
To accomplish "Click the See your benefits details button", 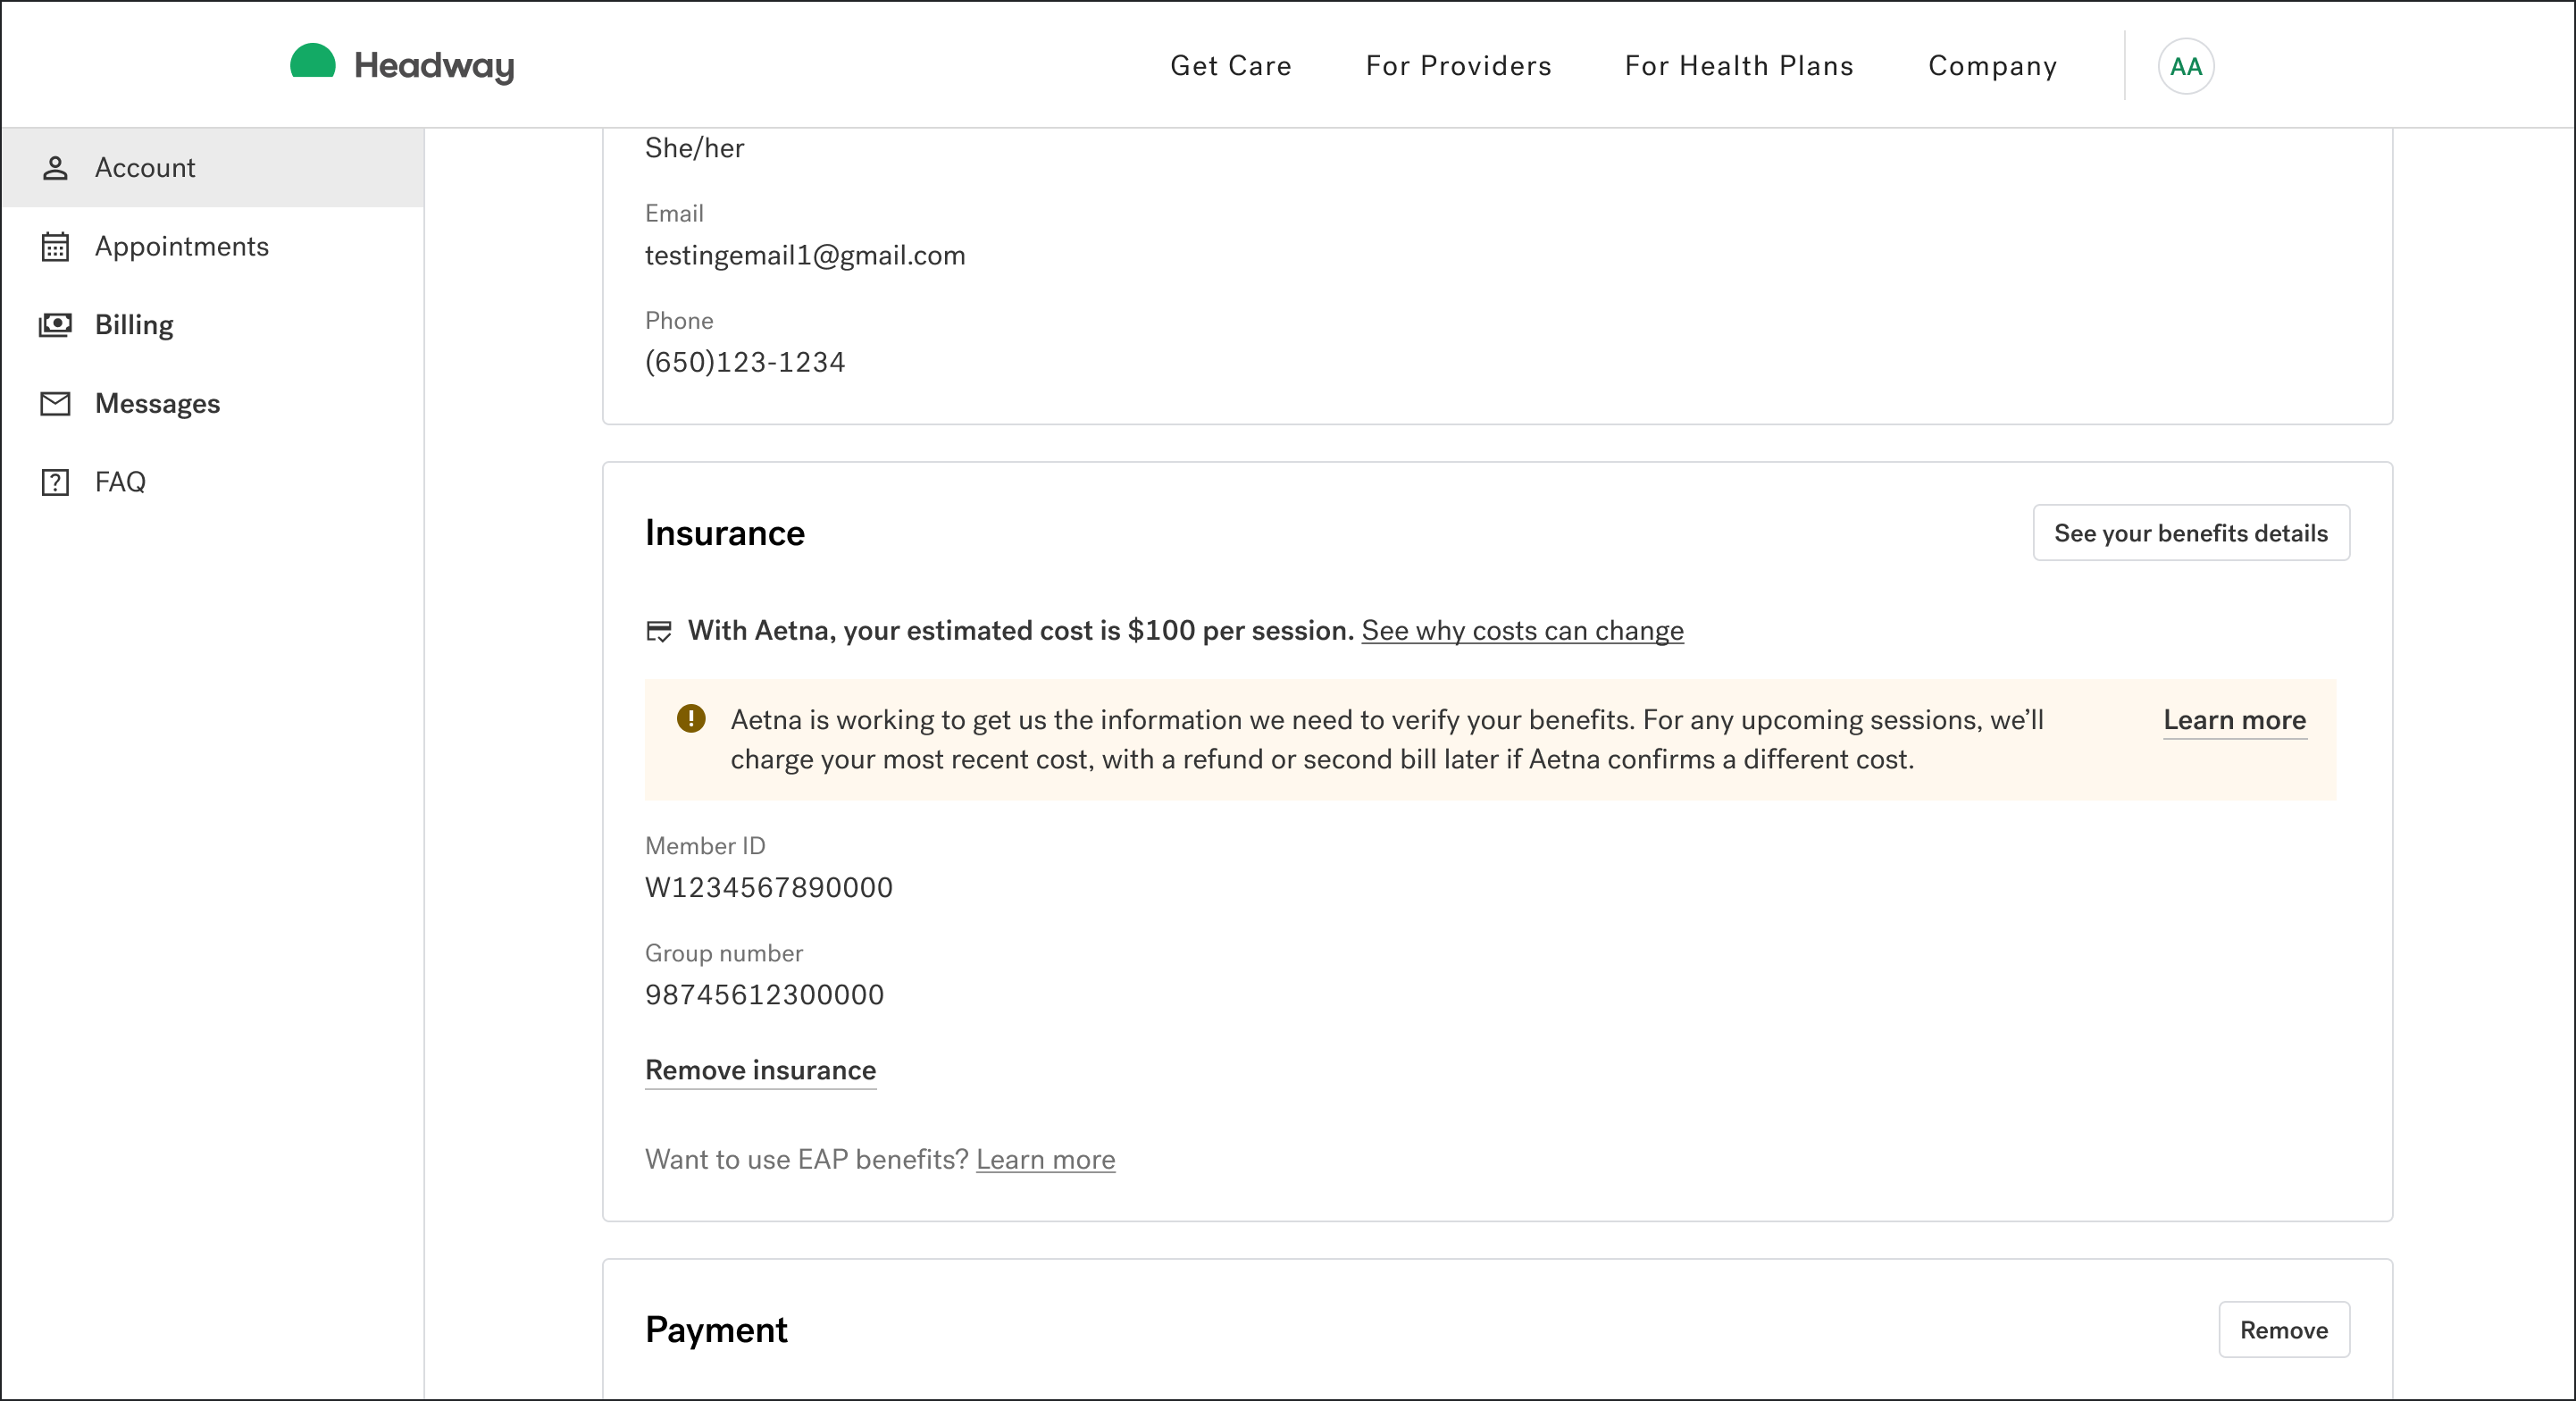I will pyautogui.click(x=2190, y=533).
